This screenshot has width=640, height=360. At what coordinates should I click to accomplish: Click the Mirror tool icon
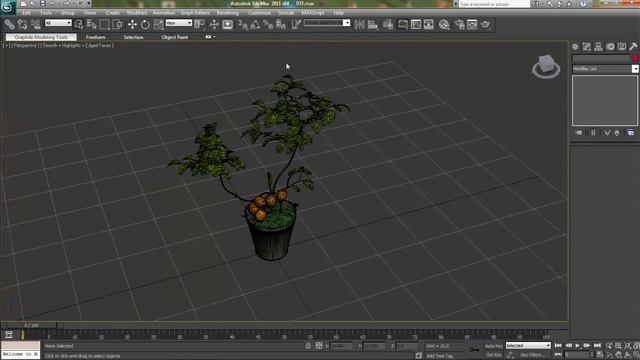point(359,24)
